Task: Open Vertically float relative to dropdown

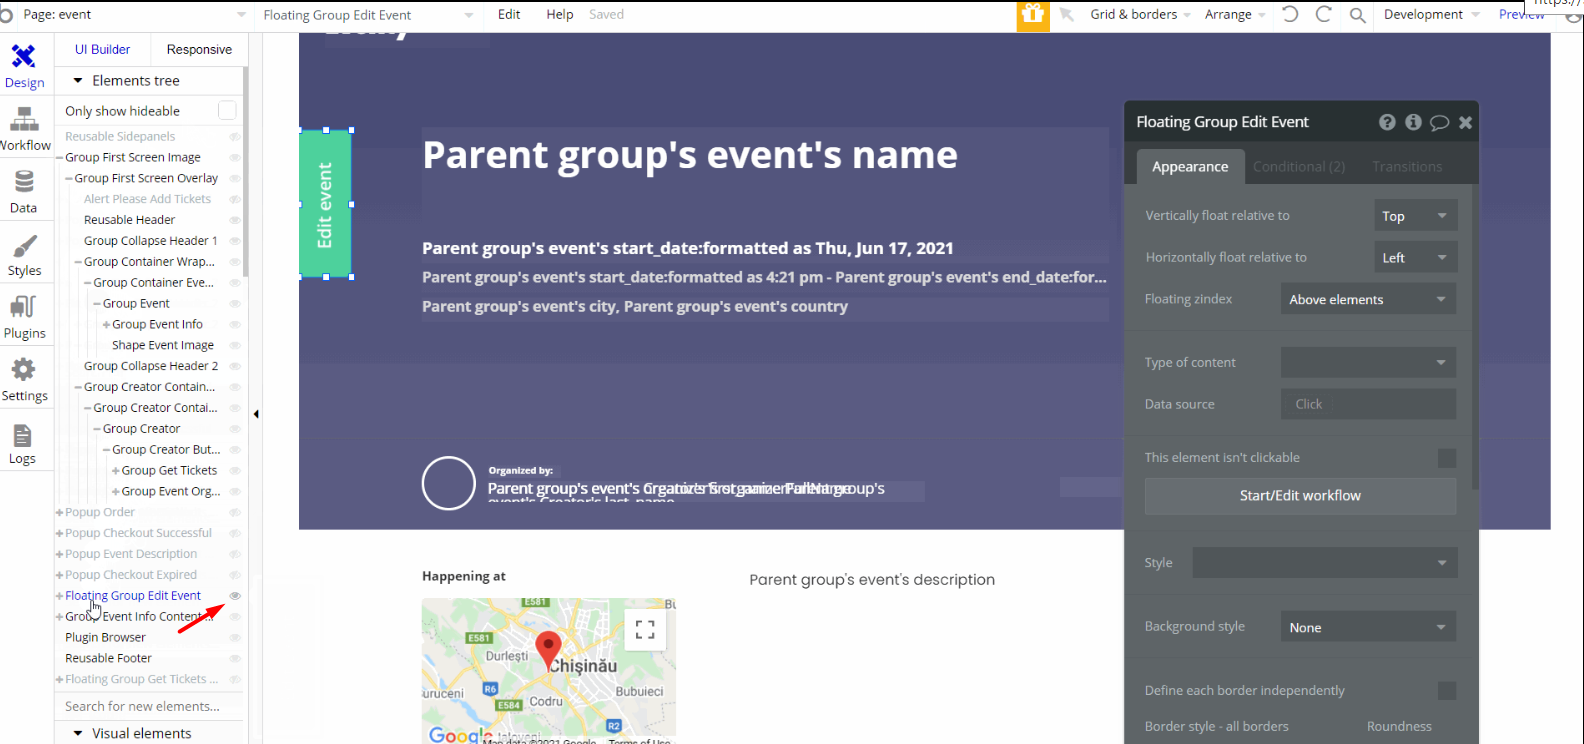Action: 1415,216
